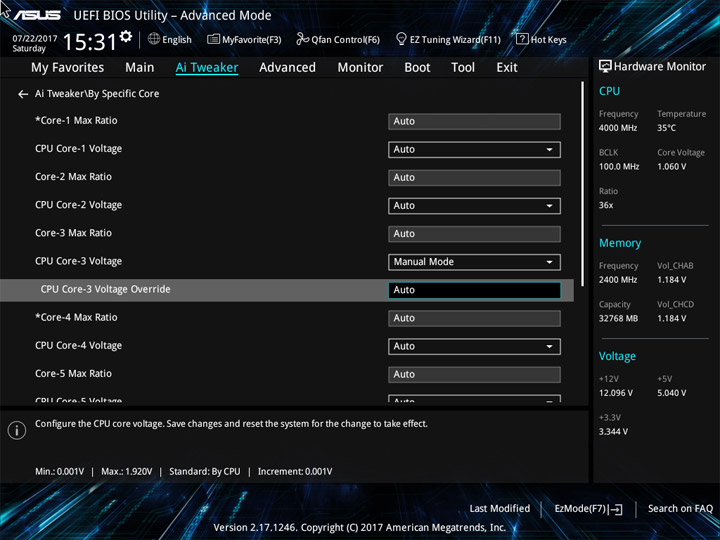The image size is (720, 540).
Task: Expand CPU Core-1 Voltage dropdown
Action: (474, 150)
